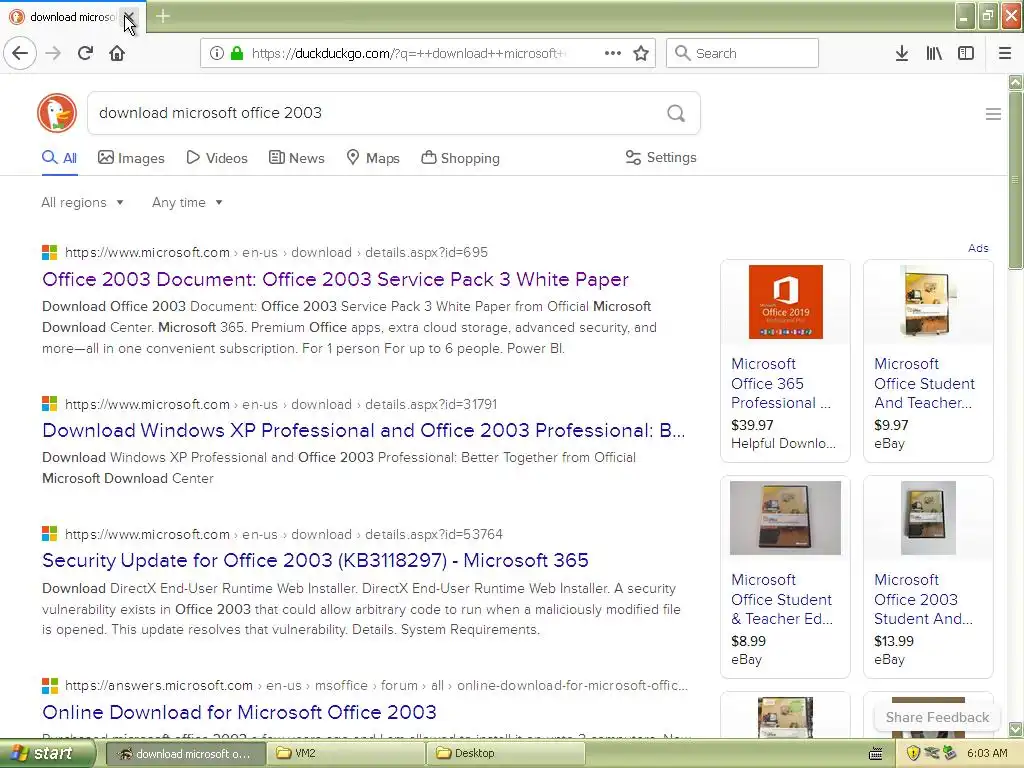
Task: Open the $8.99 Office Student ad image
Action: 785,518
